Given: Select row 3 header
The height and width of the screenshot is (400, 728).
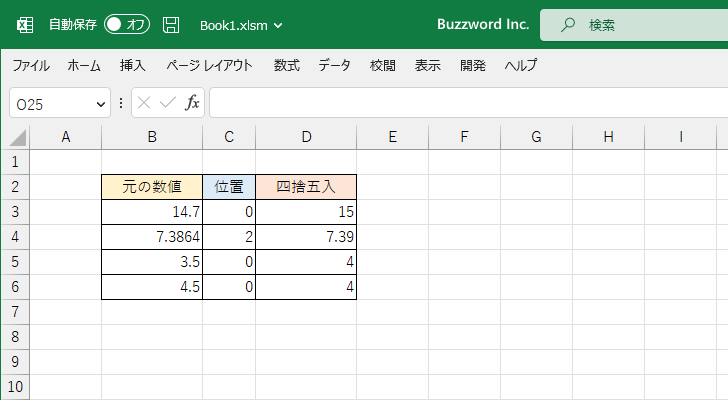Looking at the screenshot, I should pyautogui.click(x=15, y=212).
